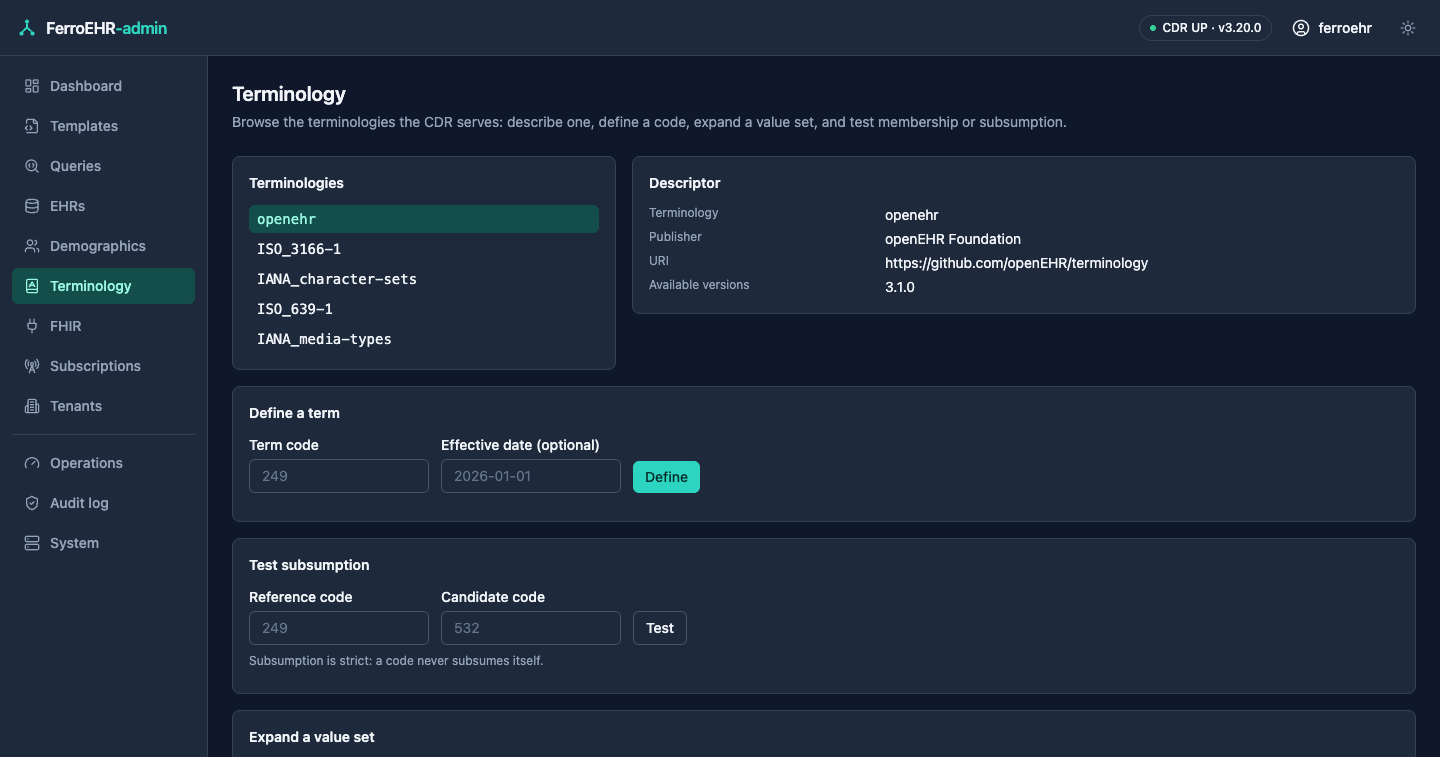
Task: Open Queries from the sidebar
Action: [x=103, y=166]
